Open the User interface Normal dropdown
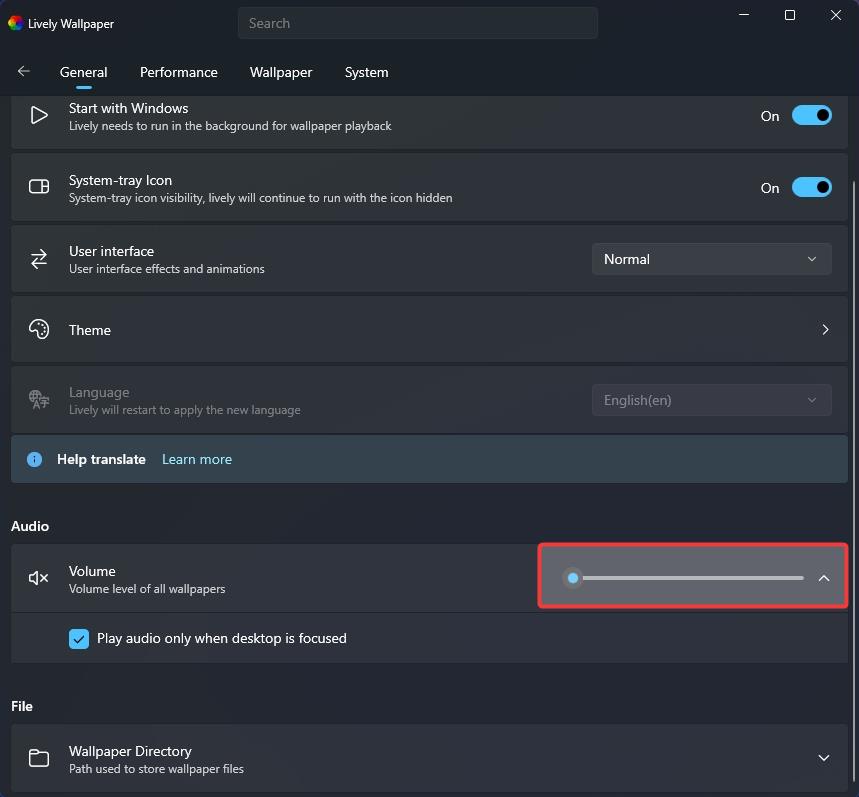This screenshot has width=859, height=797. pos(711,259)
